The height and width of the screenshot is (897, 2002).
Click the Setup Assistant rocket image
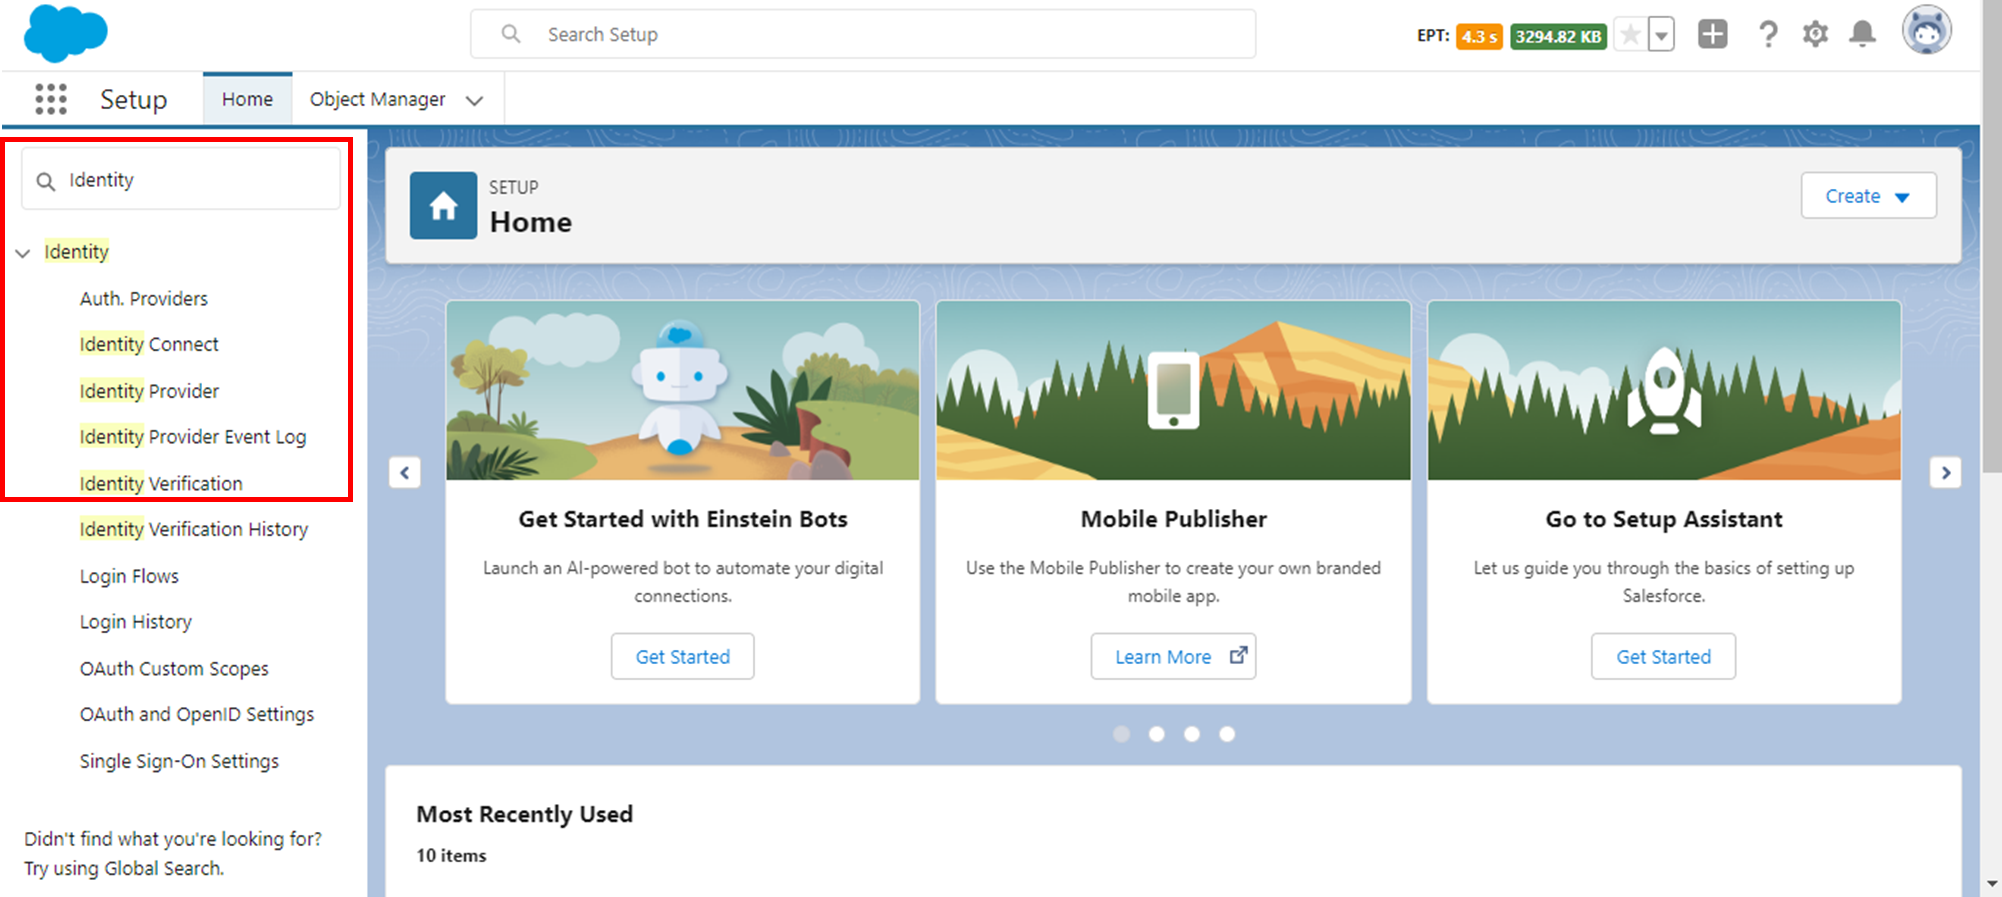(1664, 391)
